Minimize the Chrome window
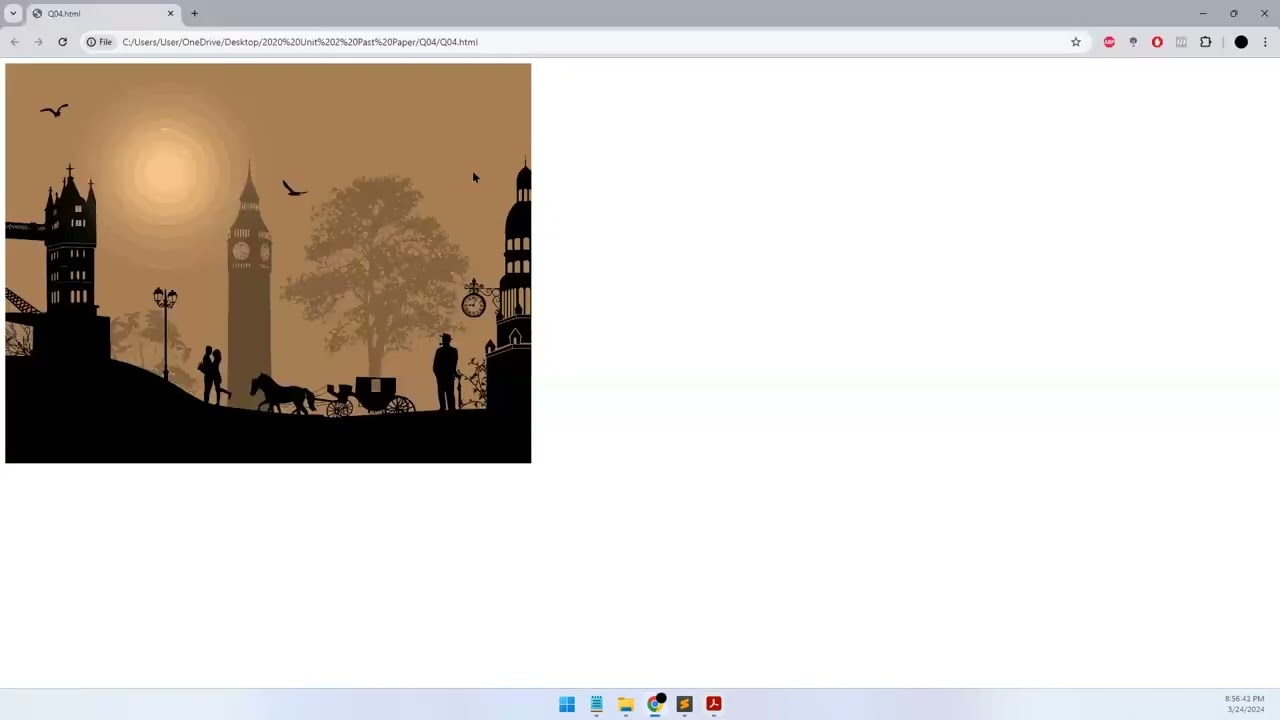Viewport: 1280px width, 720px height. tap(1203, 14)
